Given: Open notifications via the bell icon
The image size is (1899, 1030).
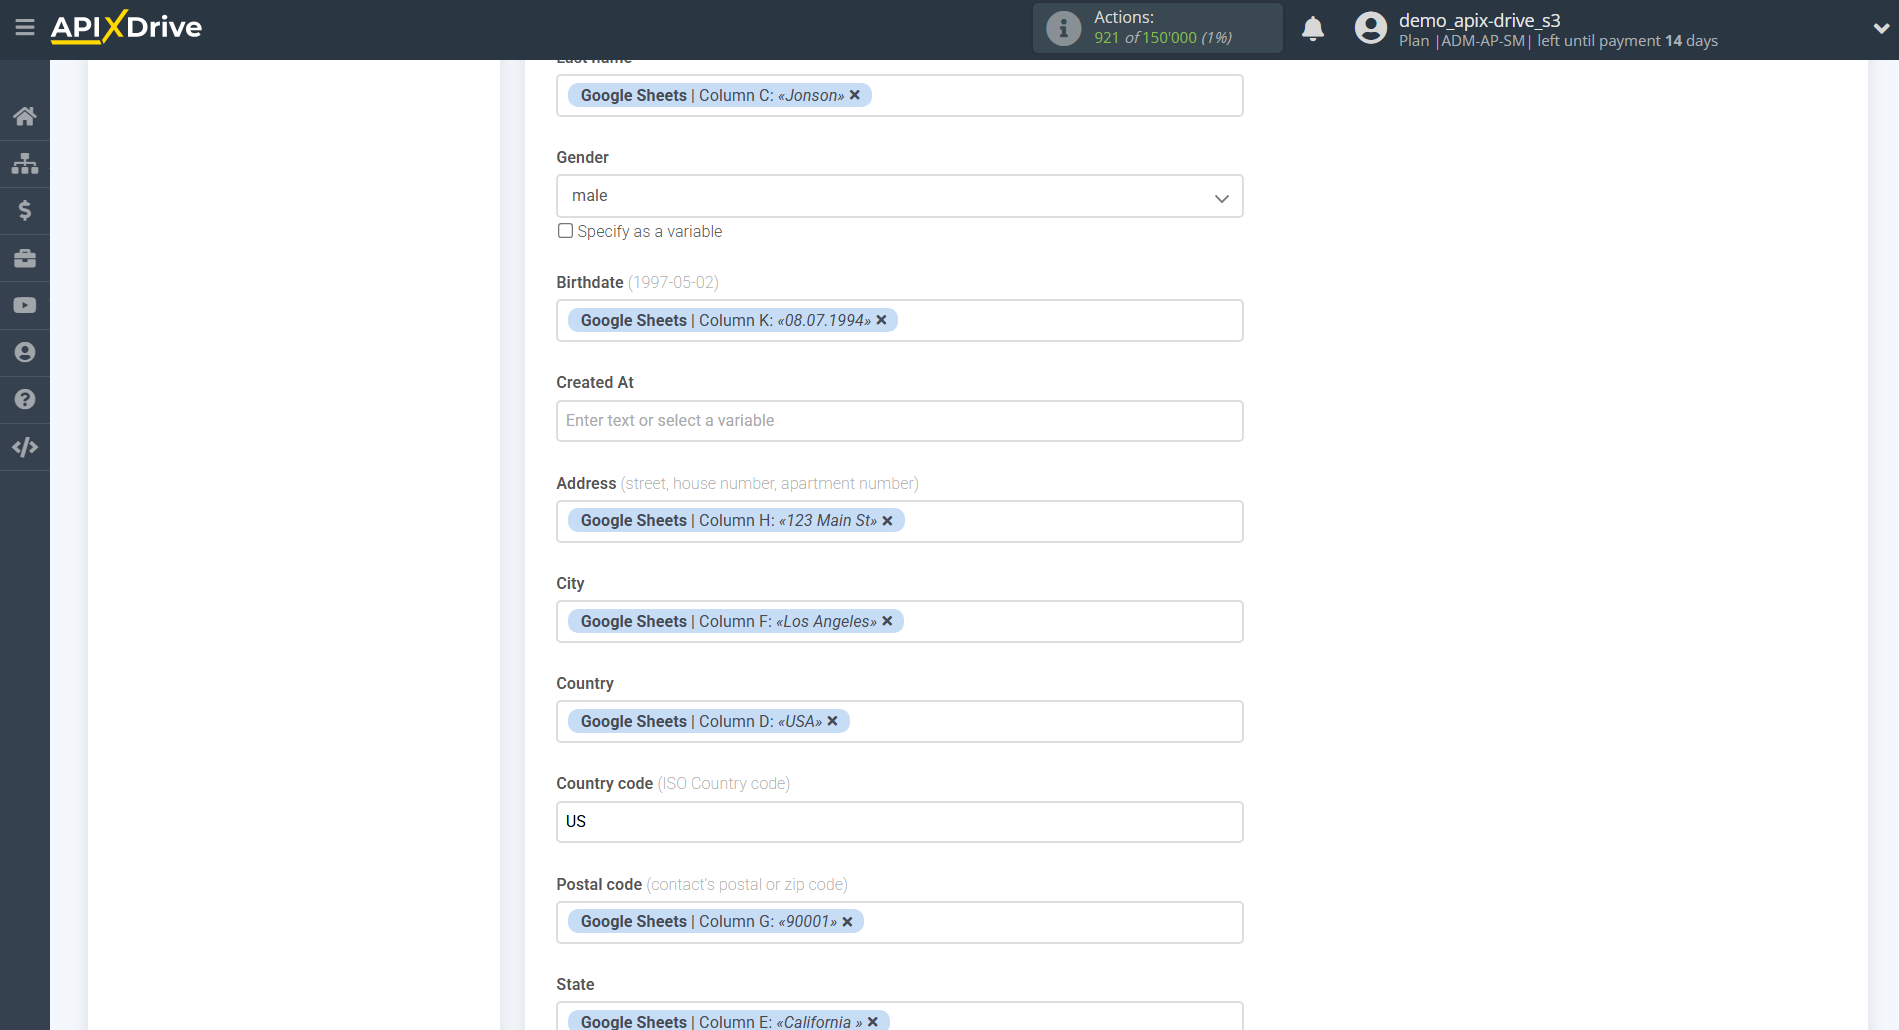Looking at the screenshot, I should click(1313, 28).
